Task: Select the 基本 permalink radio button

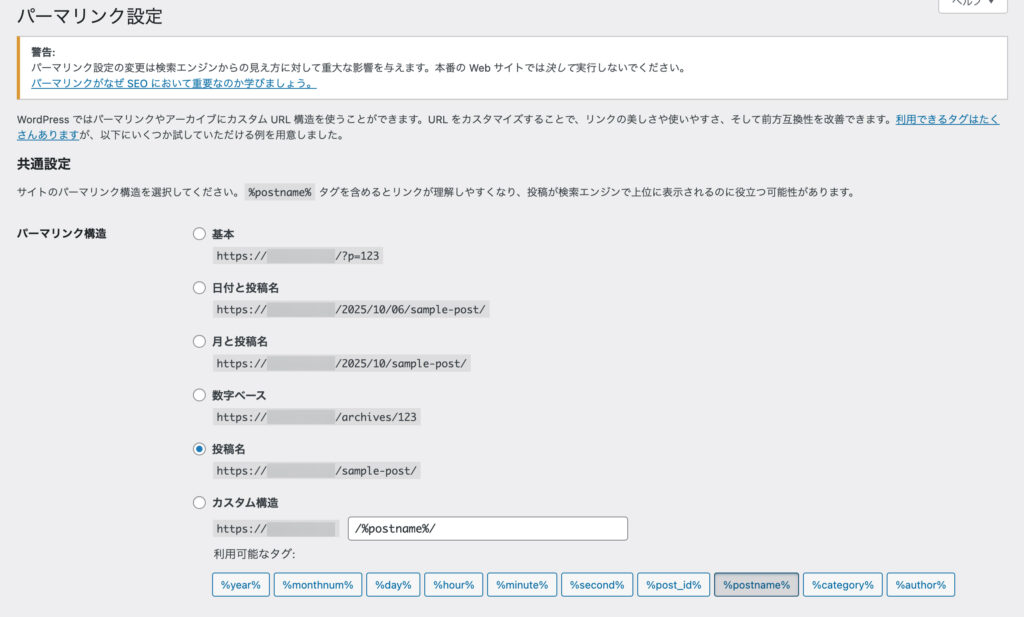Action: (x=199, y=234)
